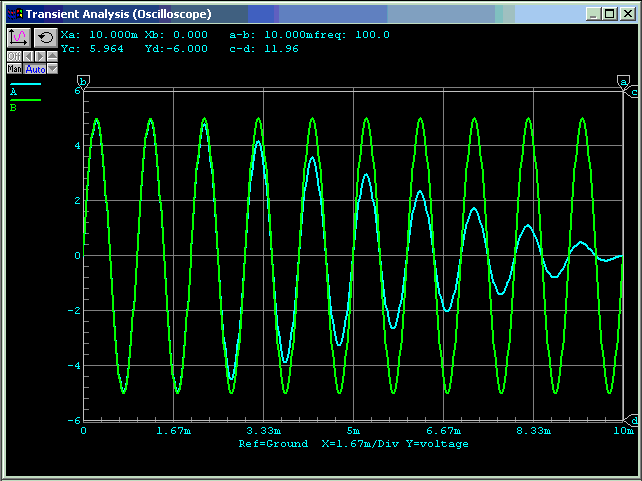Screen dimensions: 642x481
Task: Click cursor marker a at top right
Action: (x=624, y=81)
